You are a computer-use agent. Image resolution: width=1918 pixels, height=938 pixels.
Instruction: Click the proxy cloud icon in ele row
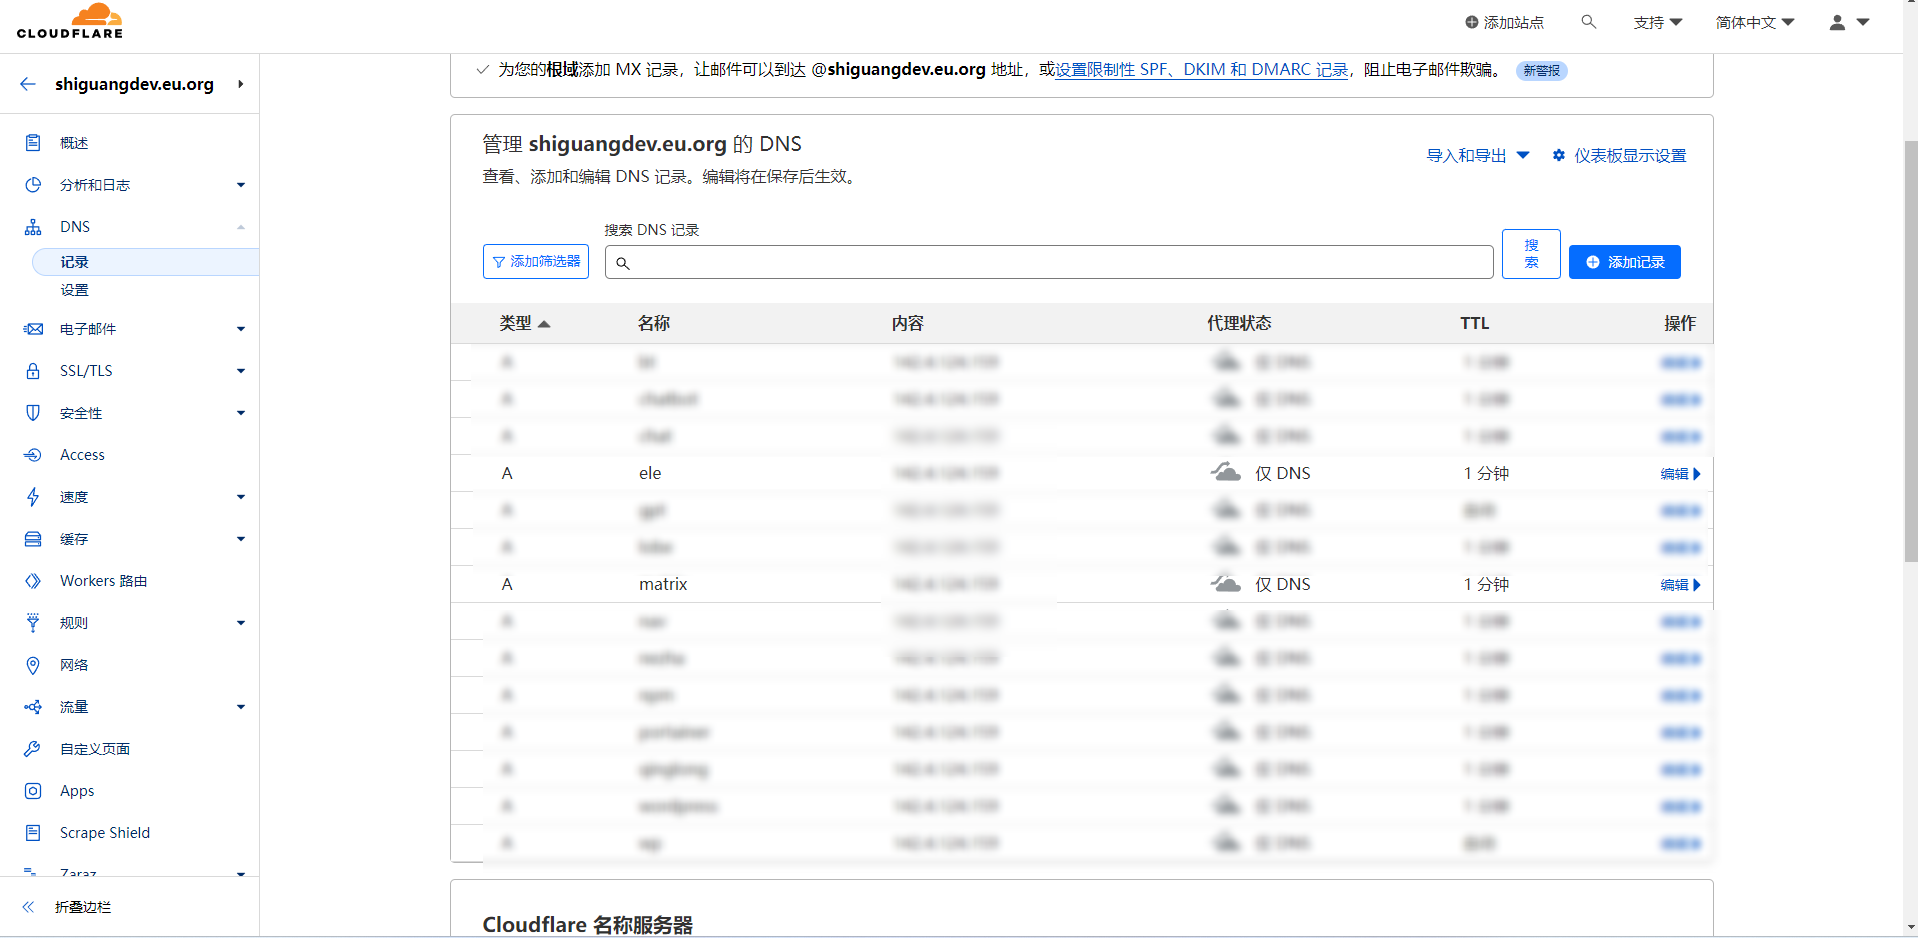pos(1226,472)
